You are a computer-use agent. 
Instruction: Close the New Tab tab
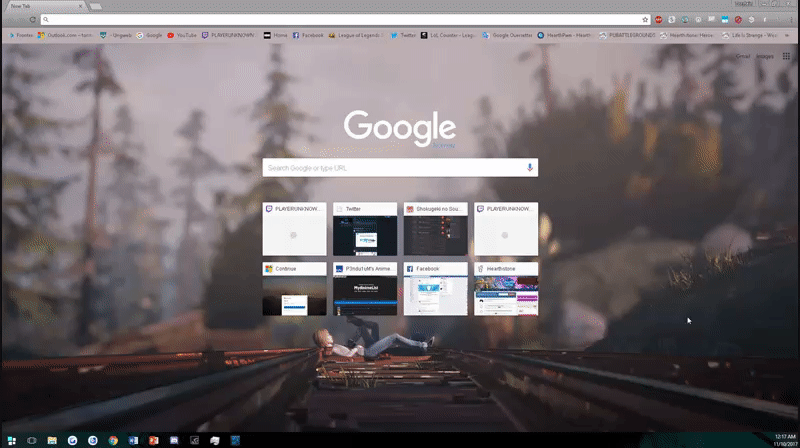coord(80,6)
